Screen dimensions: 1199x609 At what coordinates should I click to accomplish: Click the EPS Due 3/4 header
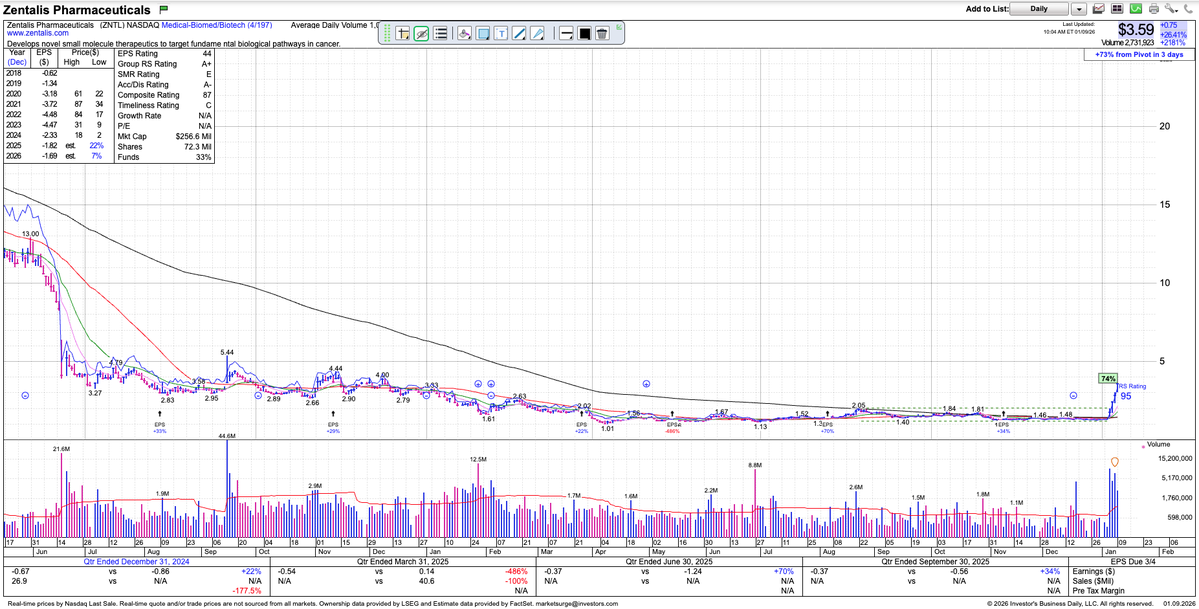(1132, 562)
